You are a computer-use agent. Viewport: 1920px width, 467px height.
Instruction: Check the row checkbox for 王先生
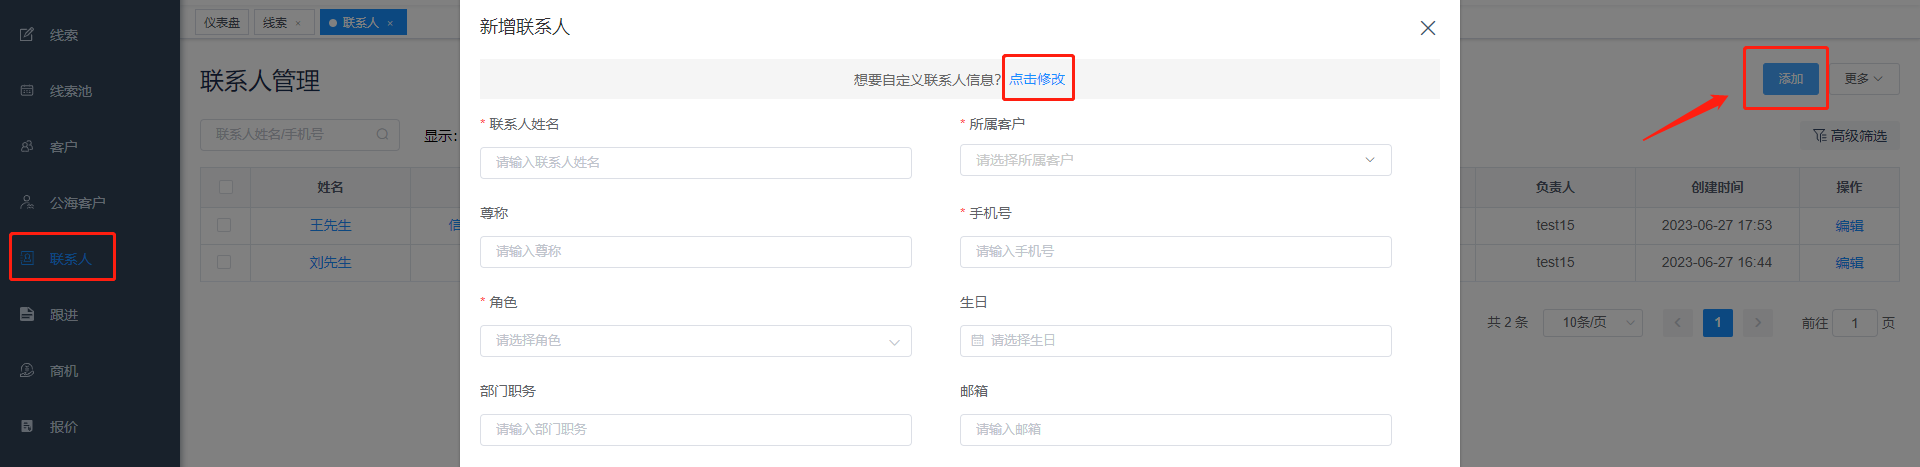pos(224,226)
